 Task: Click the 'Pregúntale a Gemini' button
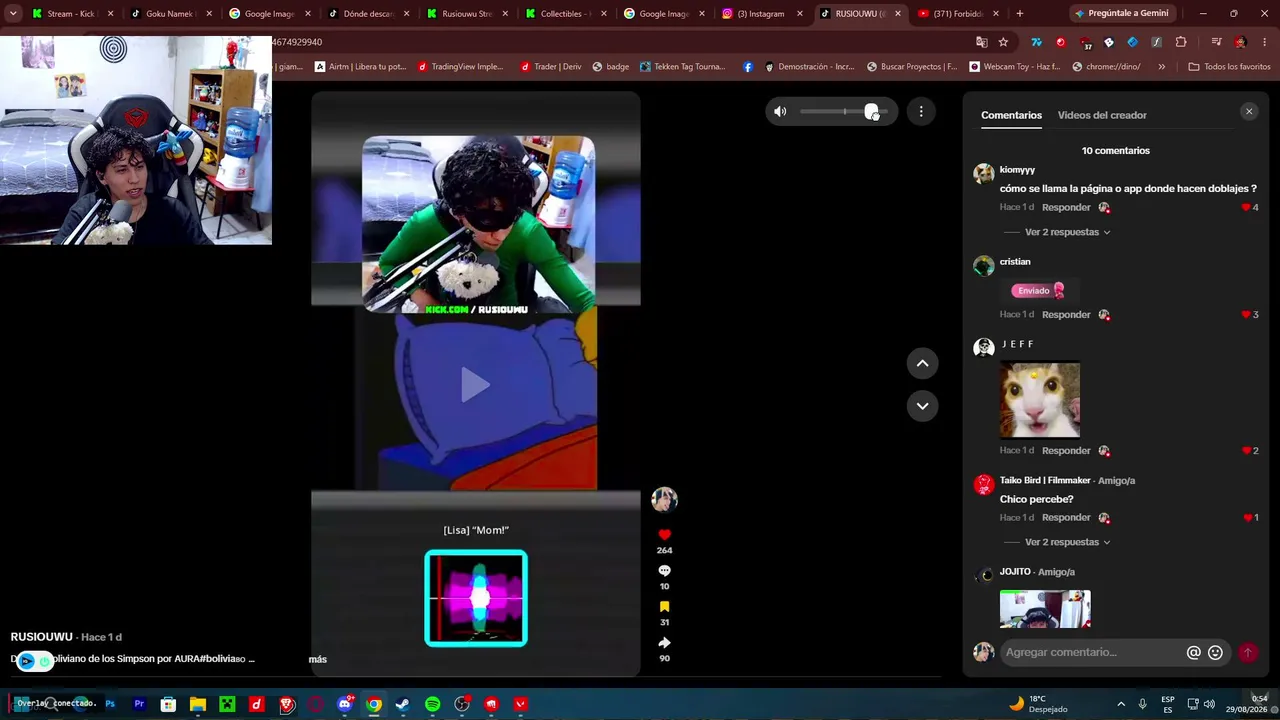(1121, 13)
